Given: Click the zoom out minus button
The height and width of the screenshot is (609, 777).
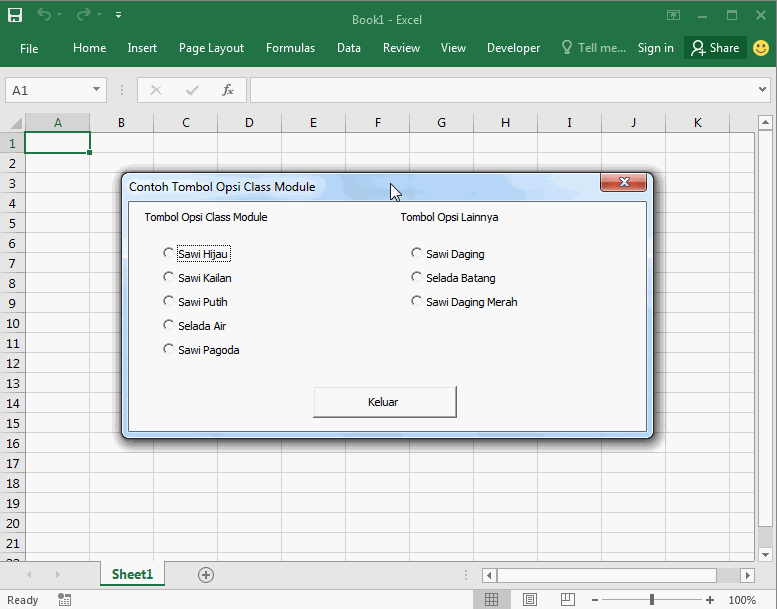Looking at the screenshot, I should coord(595,600).
